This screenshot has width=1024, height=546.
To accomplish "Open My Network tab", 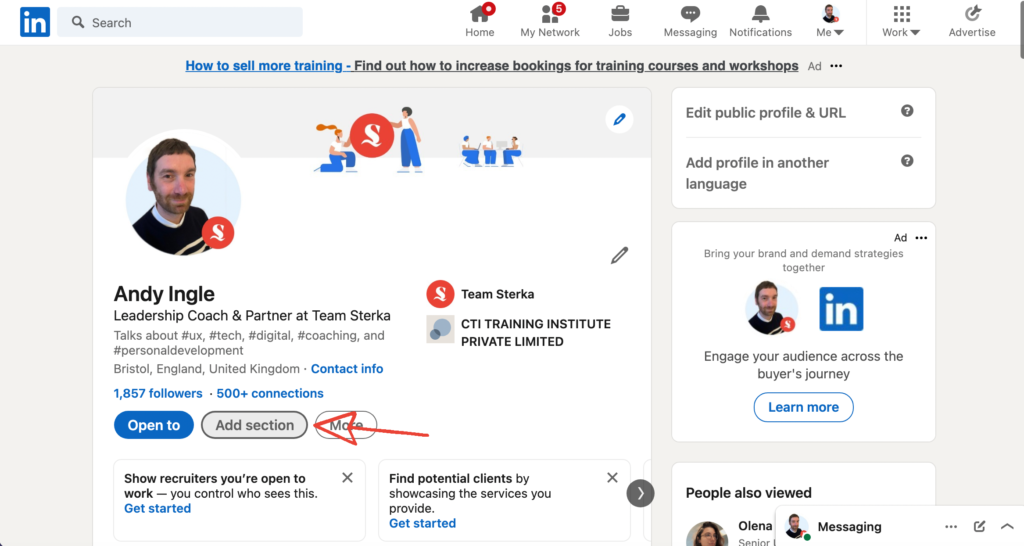I will pos(550,22).
